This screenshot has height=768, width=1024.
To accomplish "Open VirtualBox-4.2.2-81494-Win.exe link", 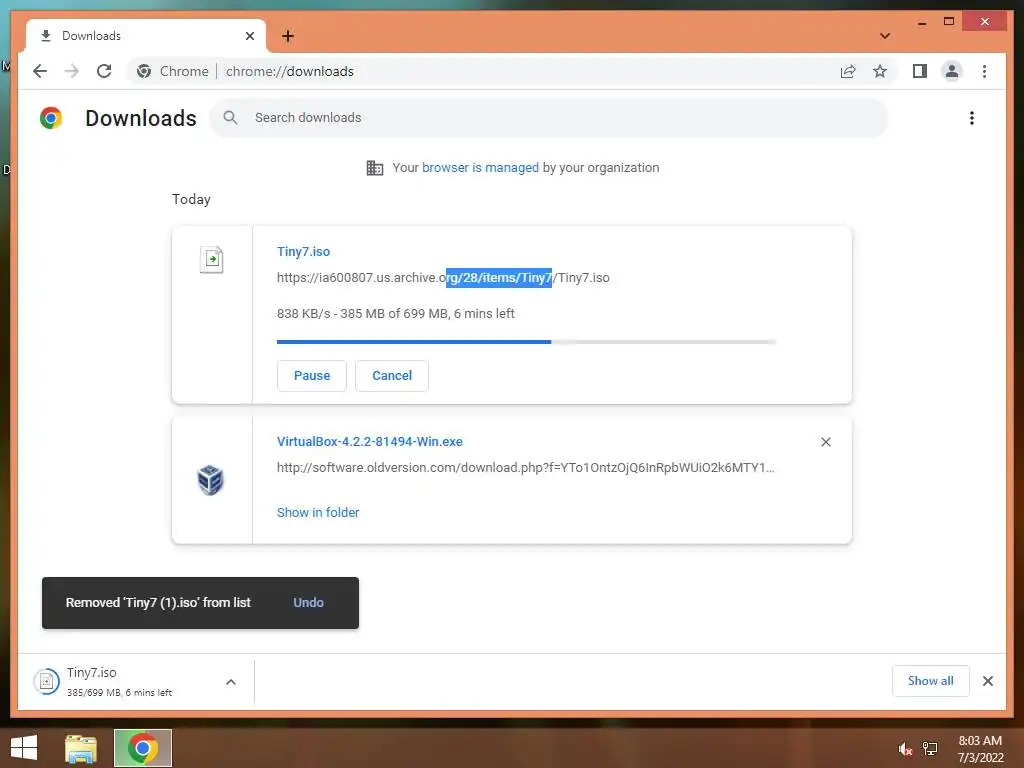I will pyautogui.click(x=370, y=441).
